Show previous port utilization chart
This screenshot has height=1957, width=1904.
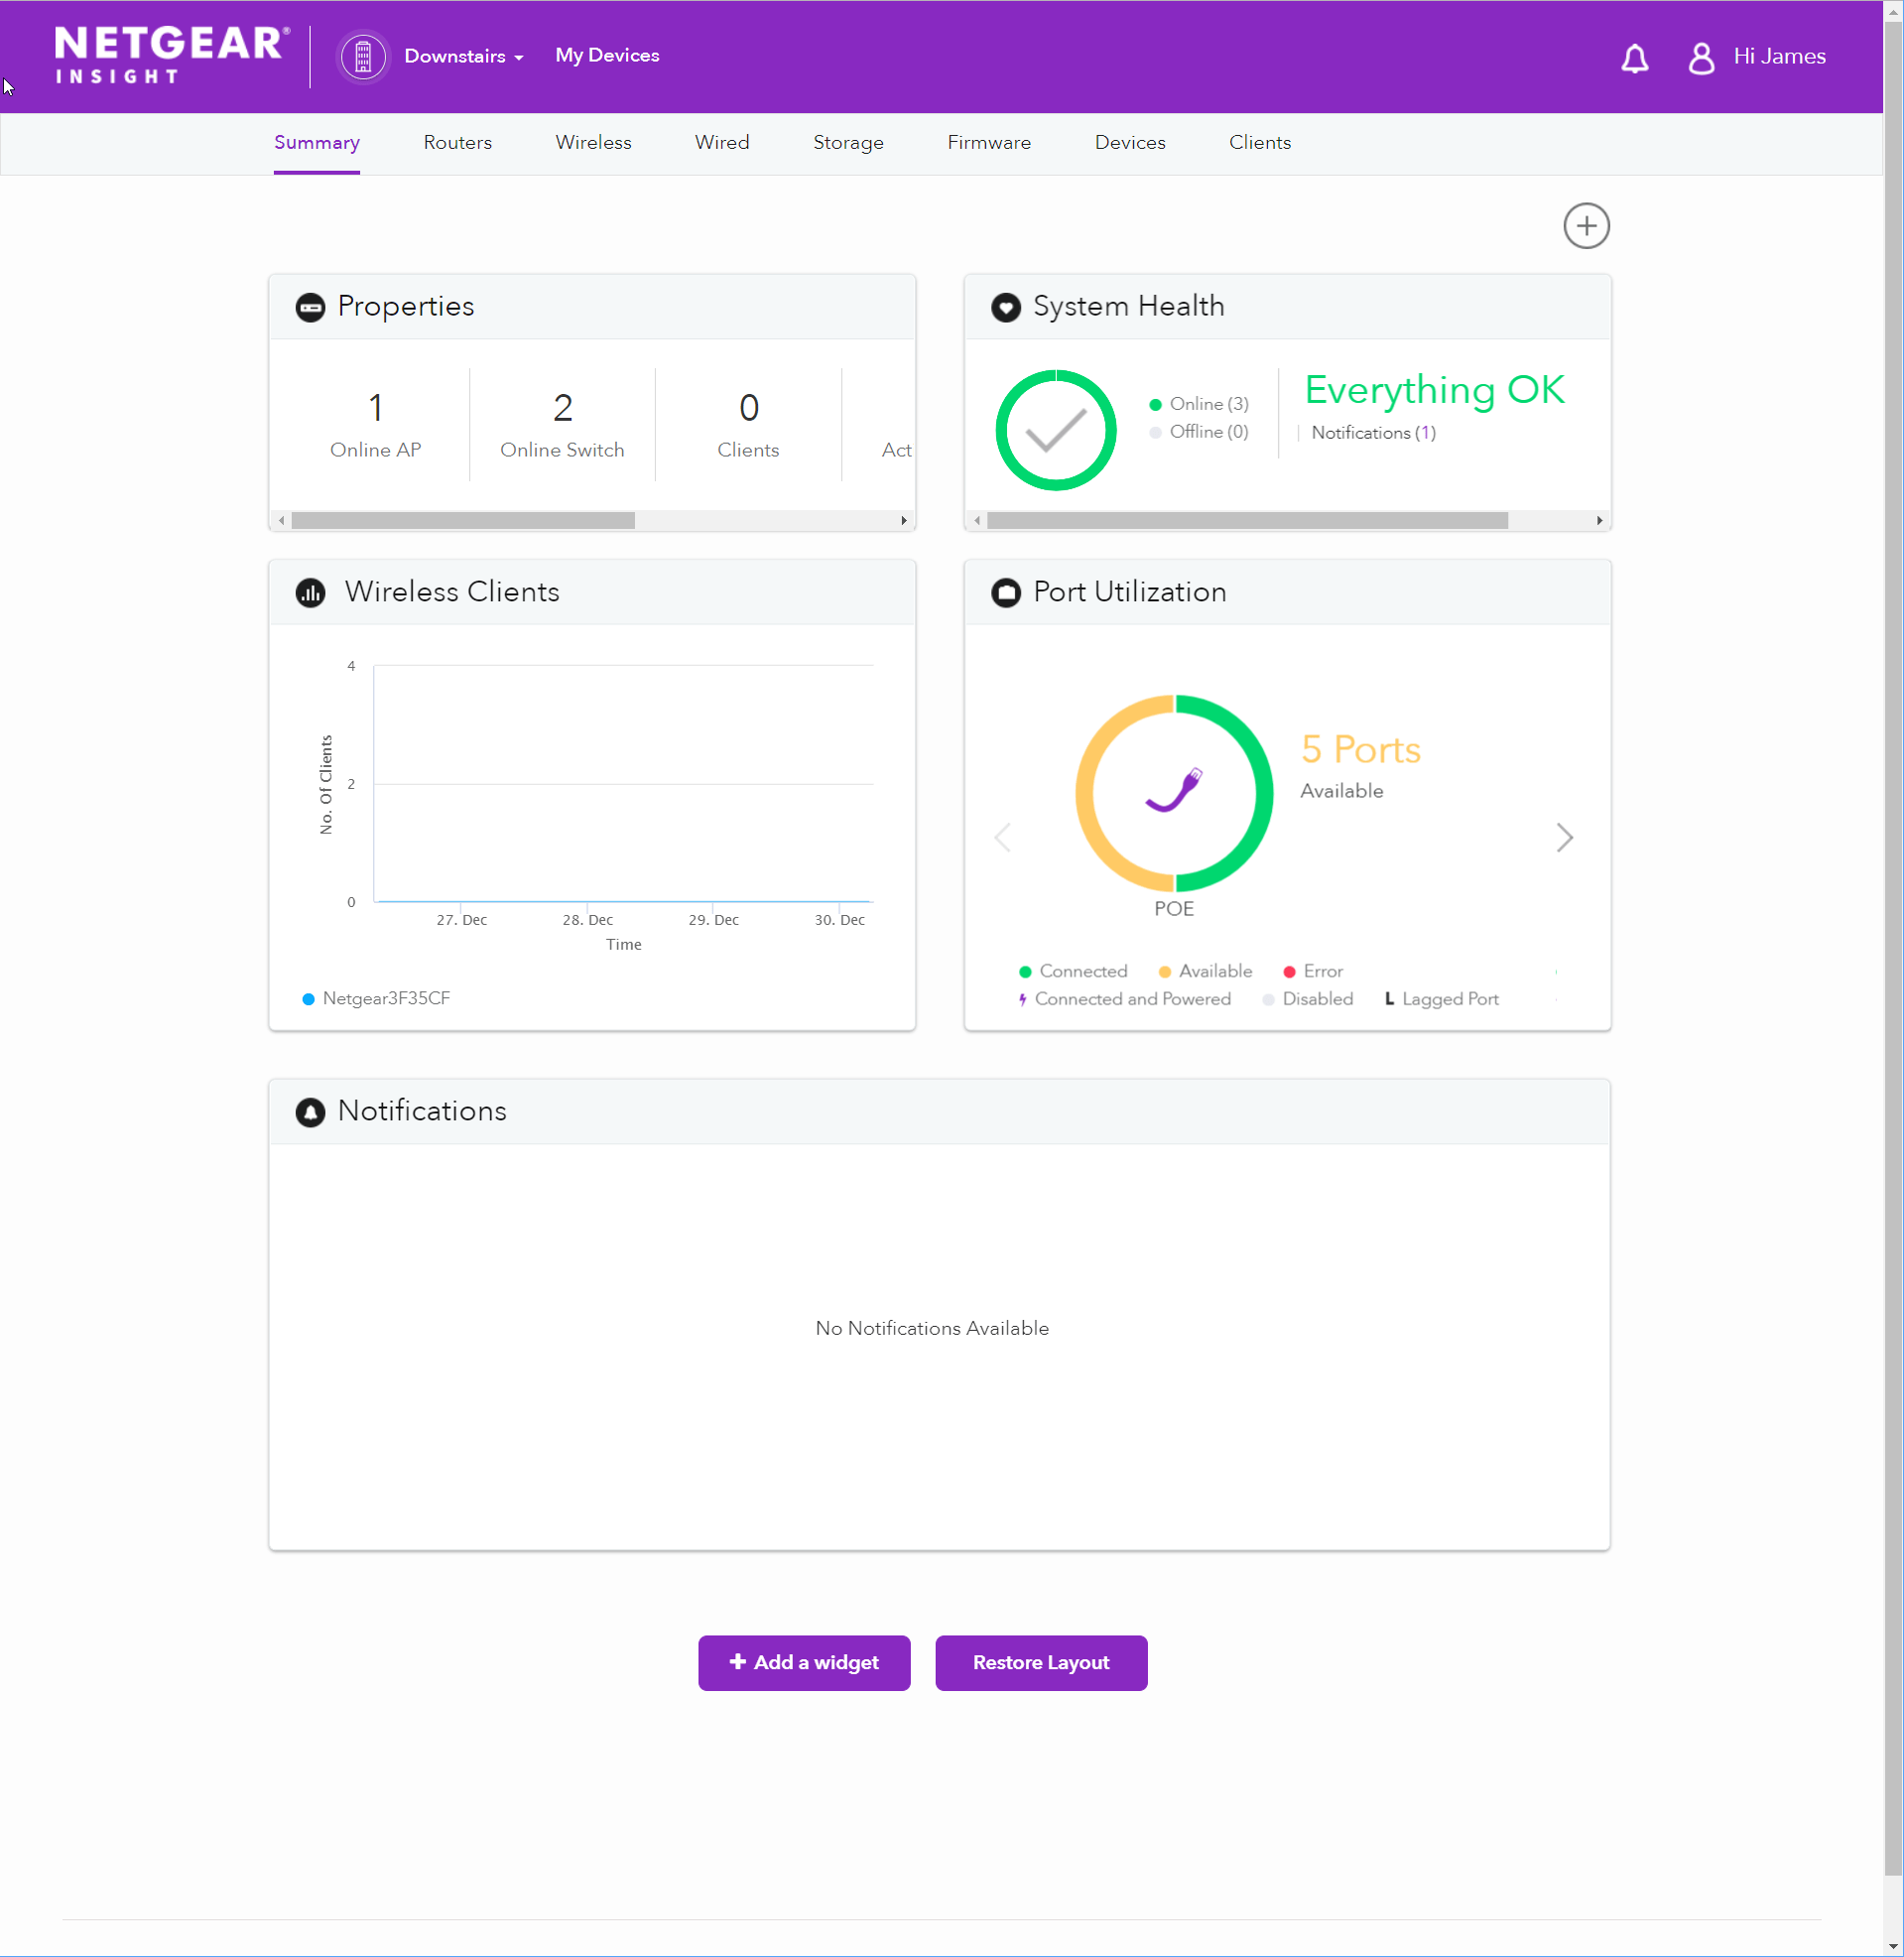(x=1003, y=837)
